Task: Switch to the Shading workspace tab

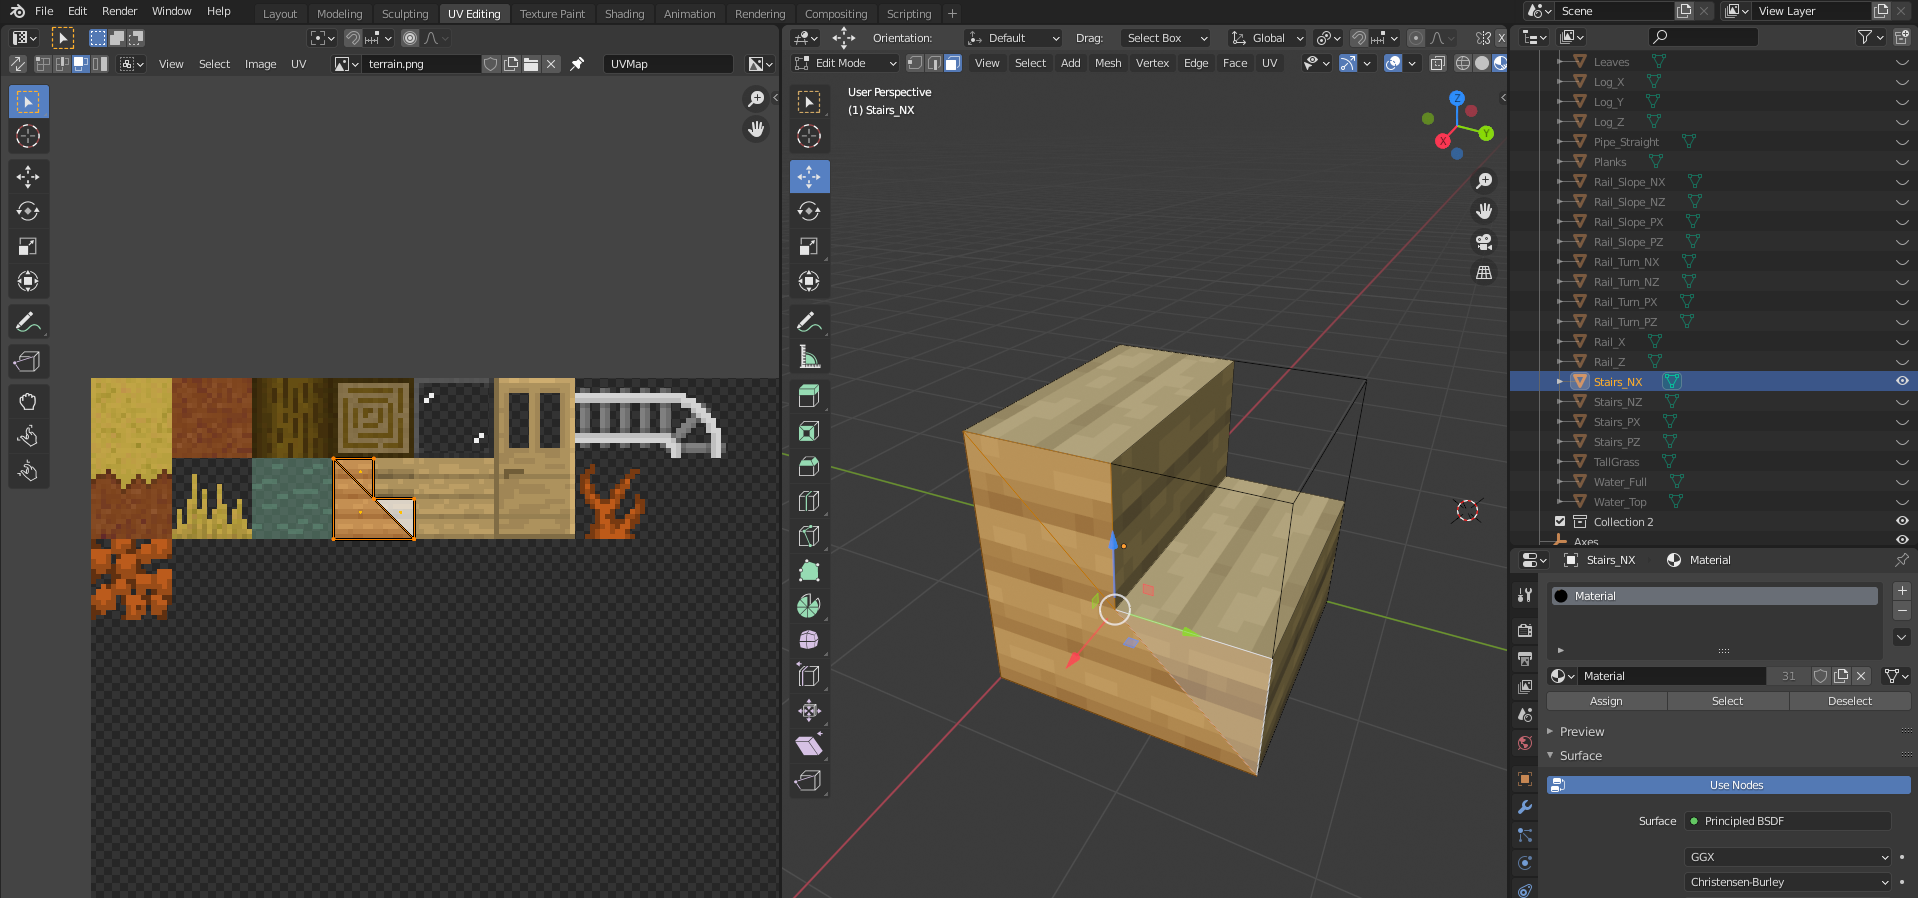Action: tap(624, 14)
